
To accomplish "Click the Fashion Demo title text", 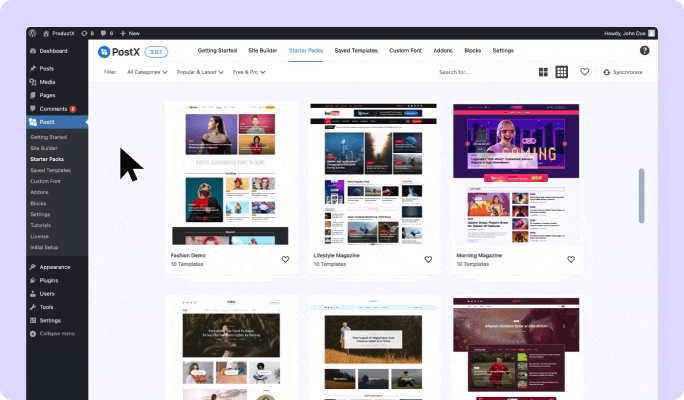I will (188, 255).
